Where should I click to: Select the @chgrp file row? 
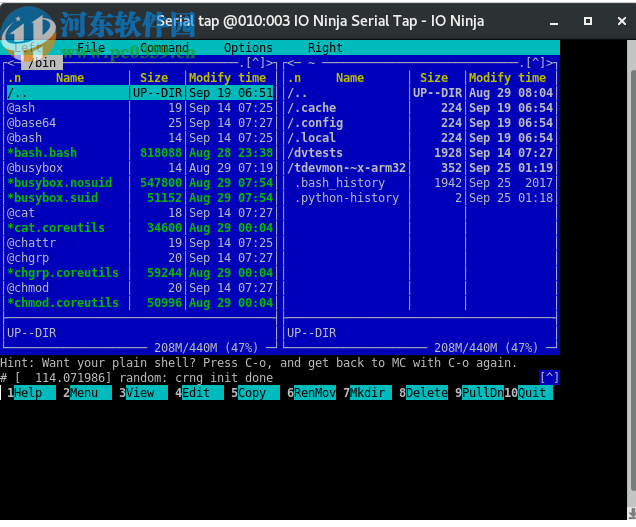point(140,258)
